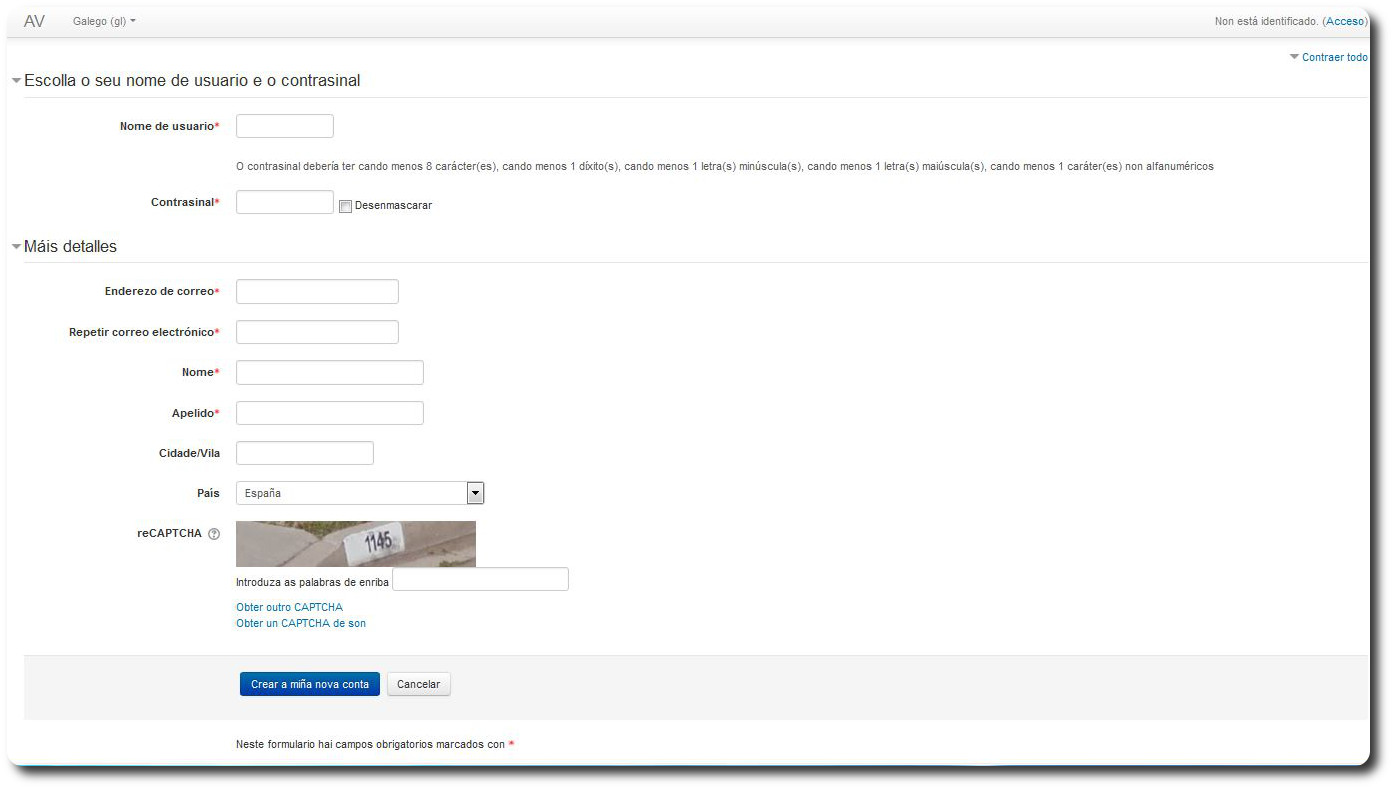Select the Enderezo de correo input

[317, 291]
